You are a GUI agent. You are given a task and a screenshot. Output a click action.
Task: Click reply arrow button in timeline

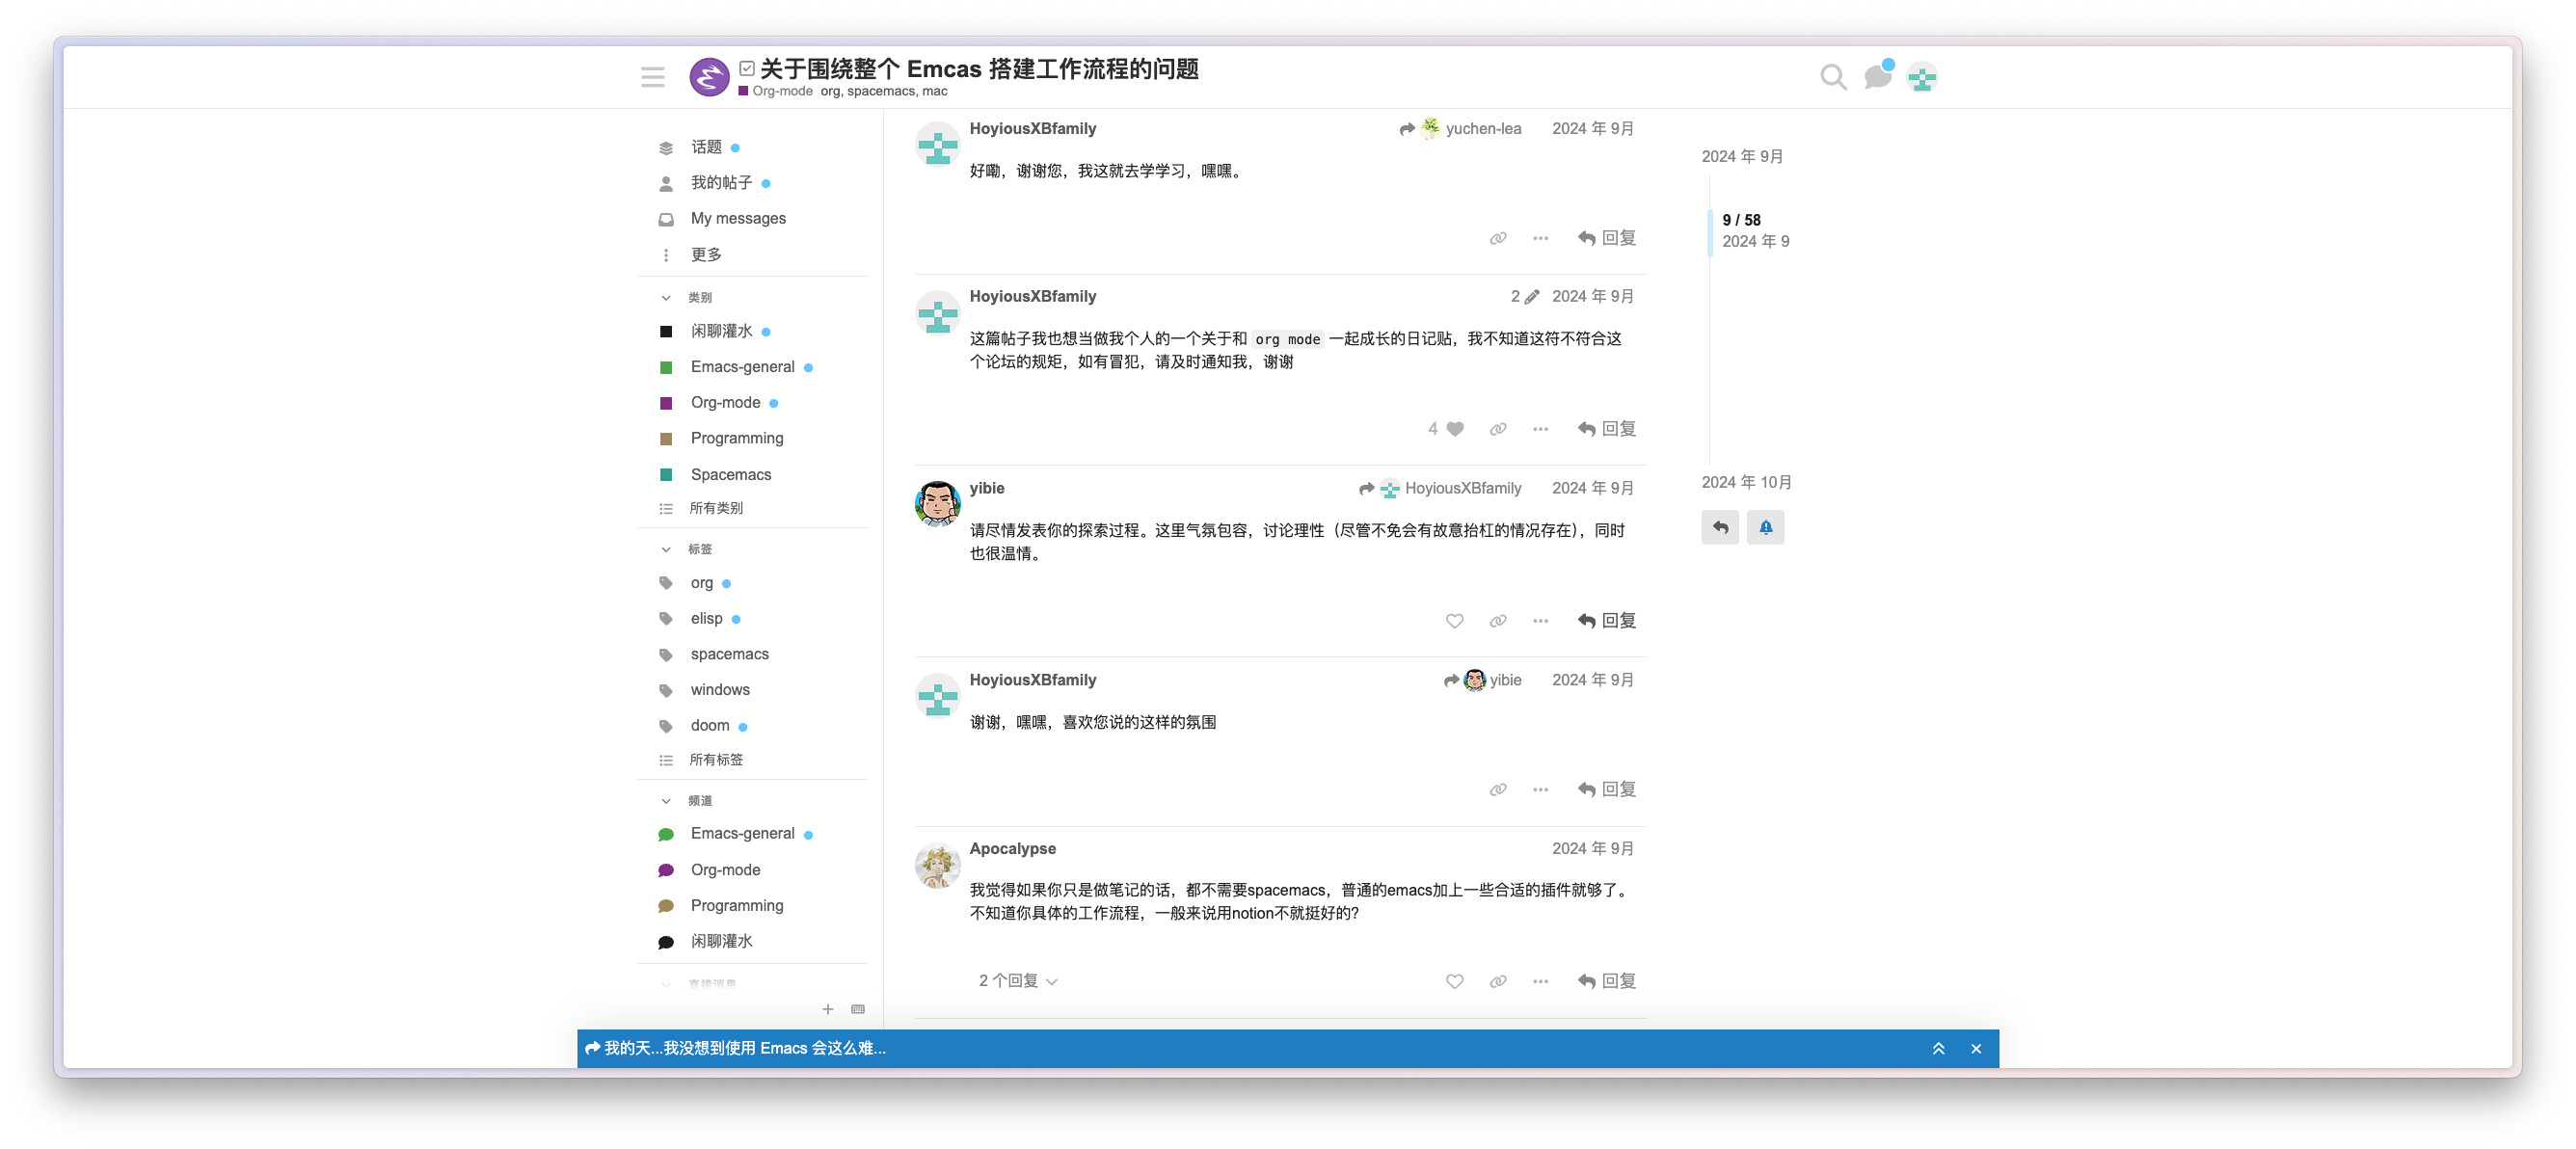click(x=1720, y=527)
